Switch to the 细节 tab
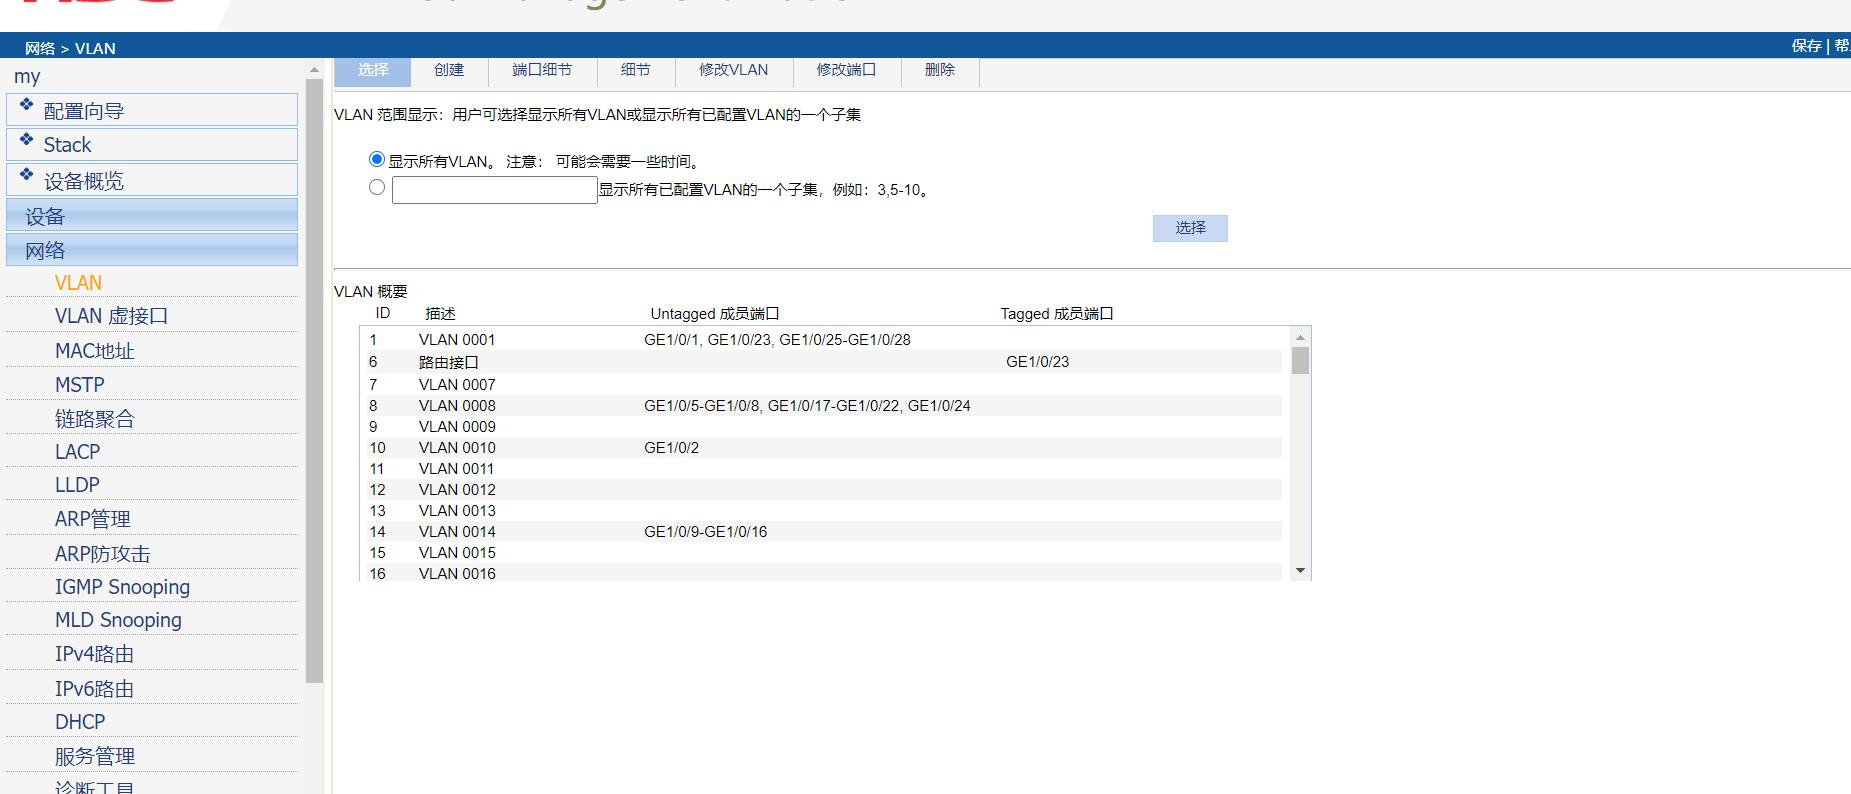Image resolution: width=1851 pixels, height=794 pixels. click(x=635, y=70)
